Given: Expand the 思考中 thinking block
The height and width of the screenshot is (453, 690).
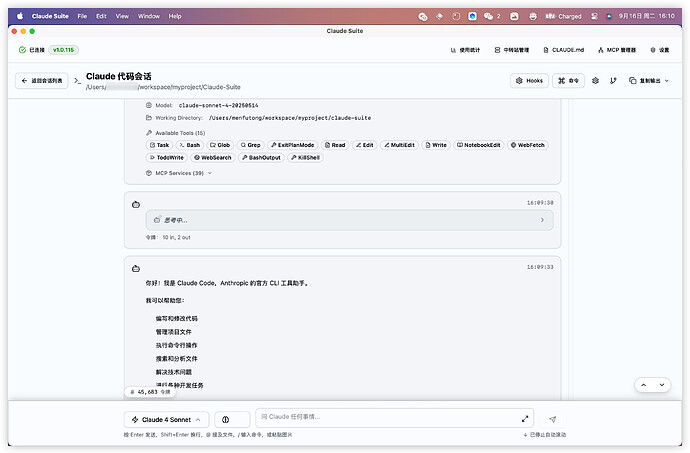Looking at the screenshot, I should [349, 220].
